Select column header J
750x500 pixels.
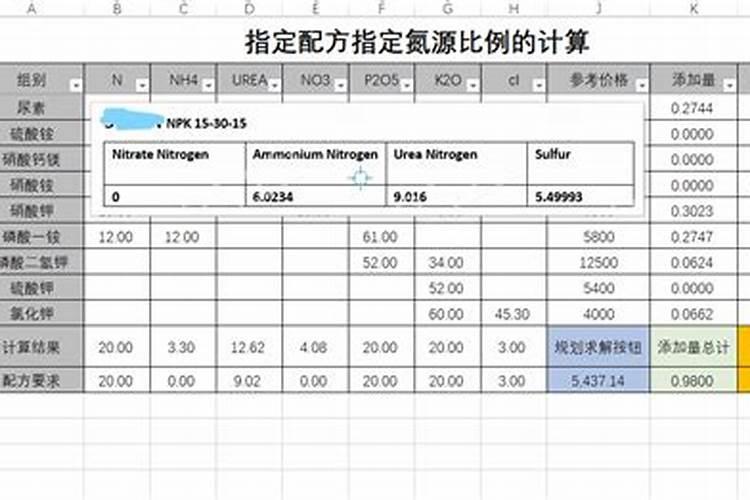597,9
